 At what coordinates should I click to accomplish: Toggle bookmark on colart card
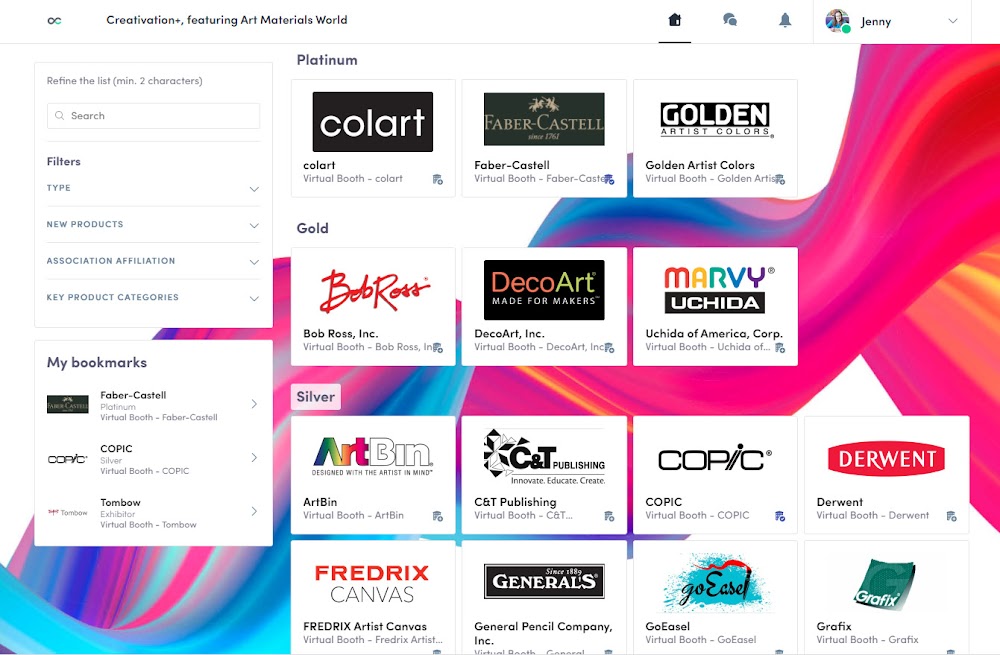click(x=438, y=179)
